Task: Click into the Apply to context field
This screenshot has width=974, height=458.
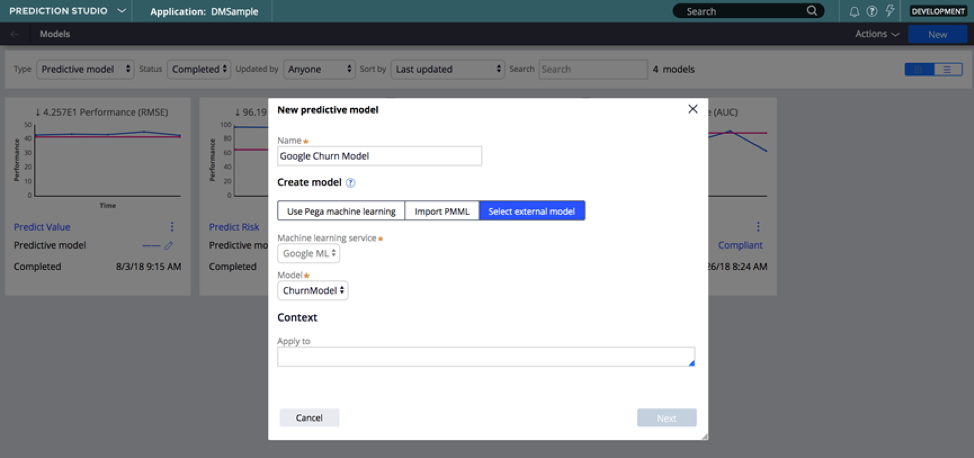Action: pyautogui.click(x=485, y=357)
